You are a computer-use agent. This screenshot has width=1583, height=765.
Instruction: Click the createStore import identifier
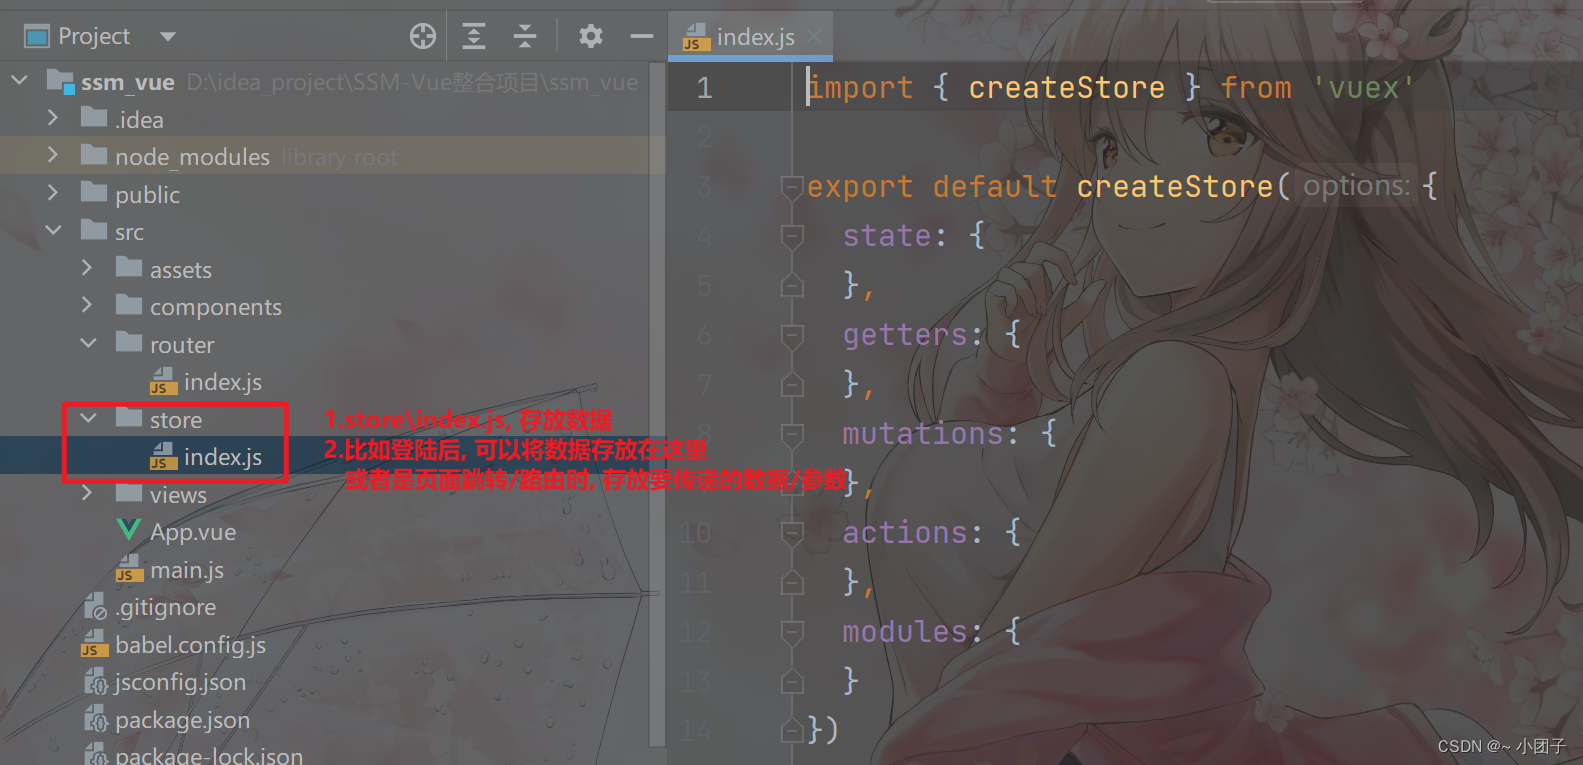pyautogui.click(x=1066, y=88)
